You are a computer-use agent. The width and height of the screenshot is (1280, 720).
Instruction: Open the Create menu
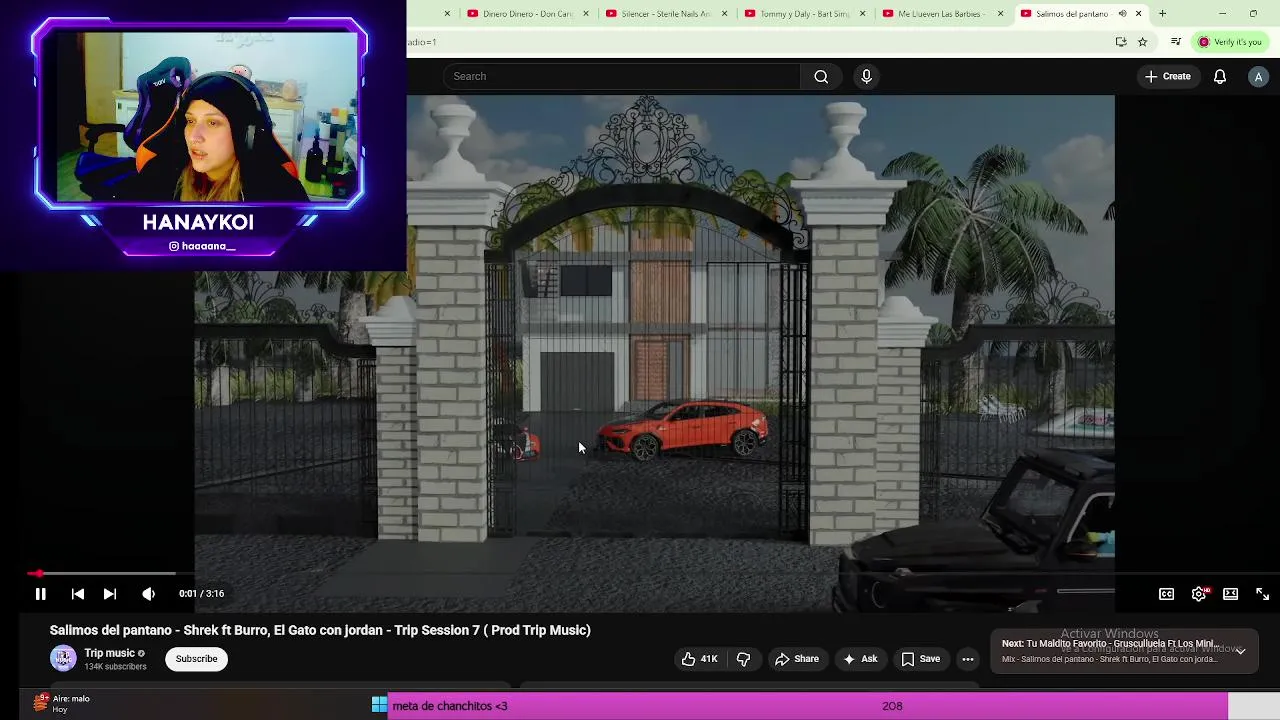tap(1168, 76)
